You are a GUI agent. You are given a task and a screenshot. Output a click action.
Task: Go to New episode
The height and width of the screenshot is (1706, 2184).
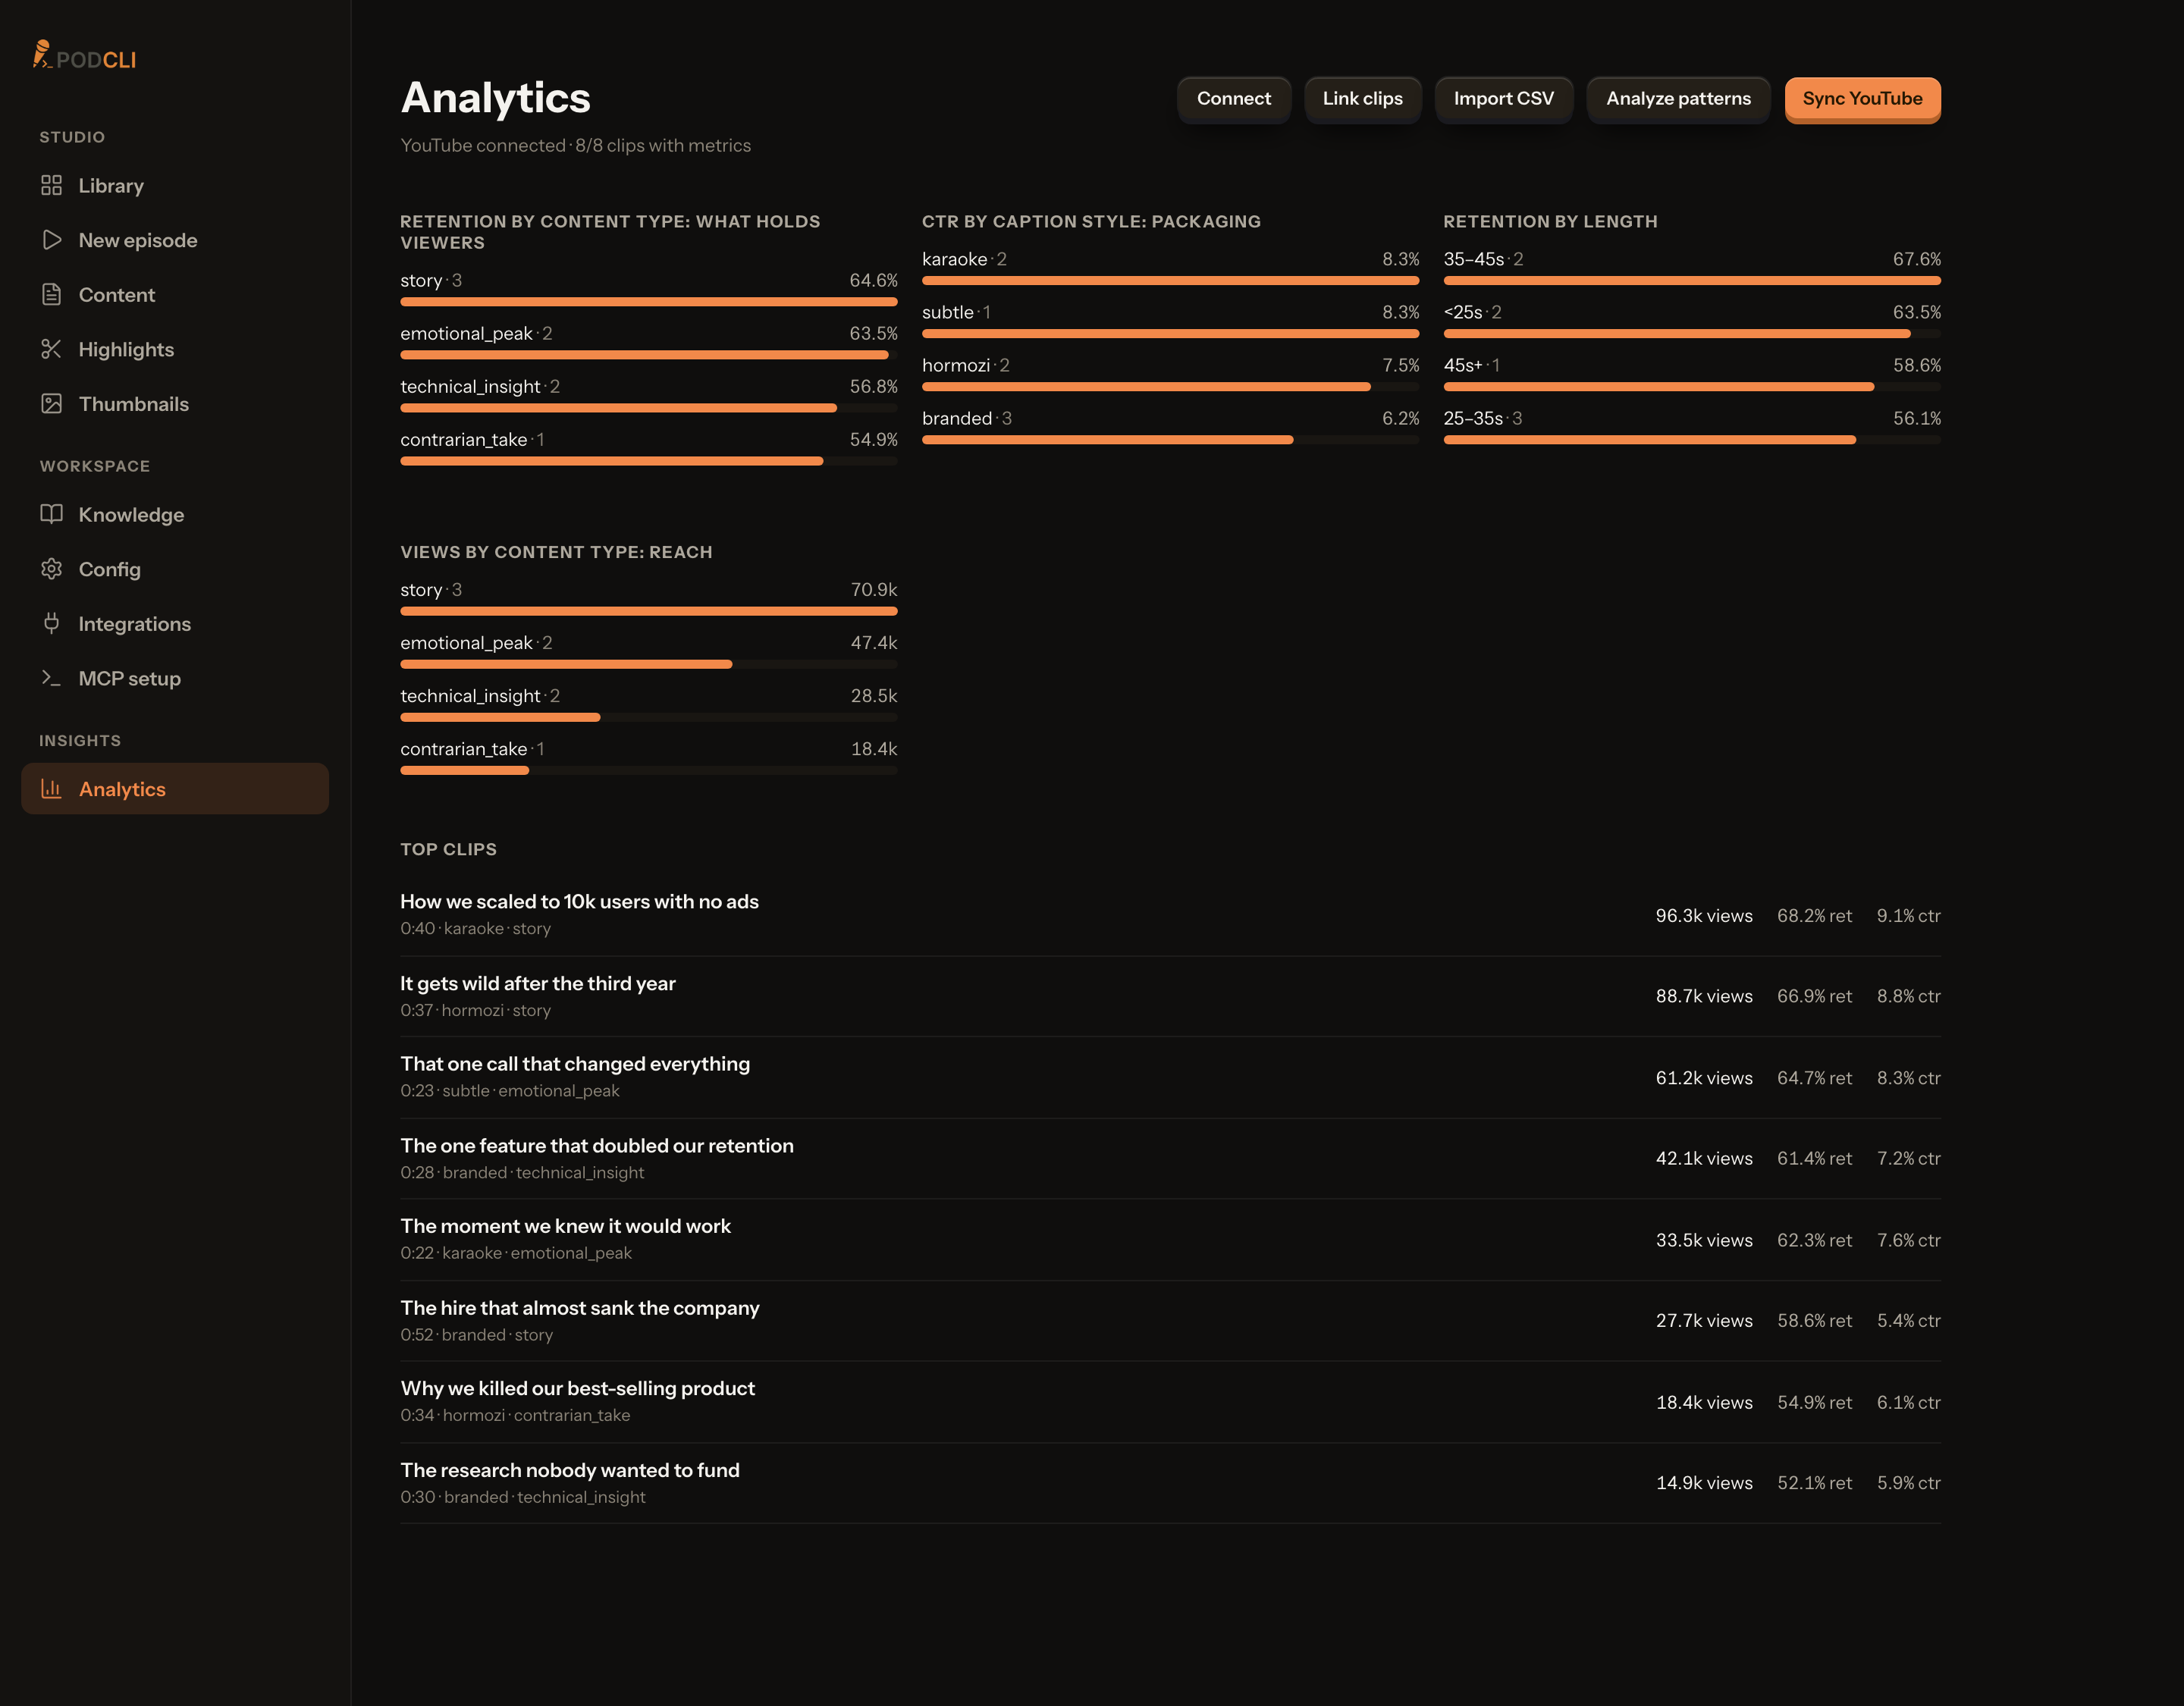[x=175, y=240]
